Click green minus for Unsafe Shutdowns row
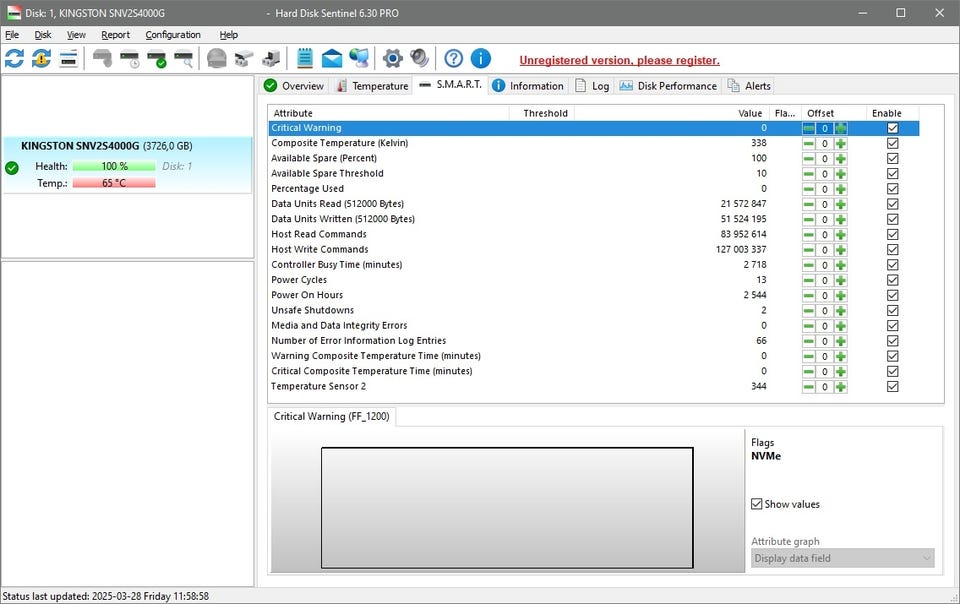960x604 pixels. coord(809,311)
